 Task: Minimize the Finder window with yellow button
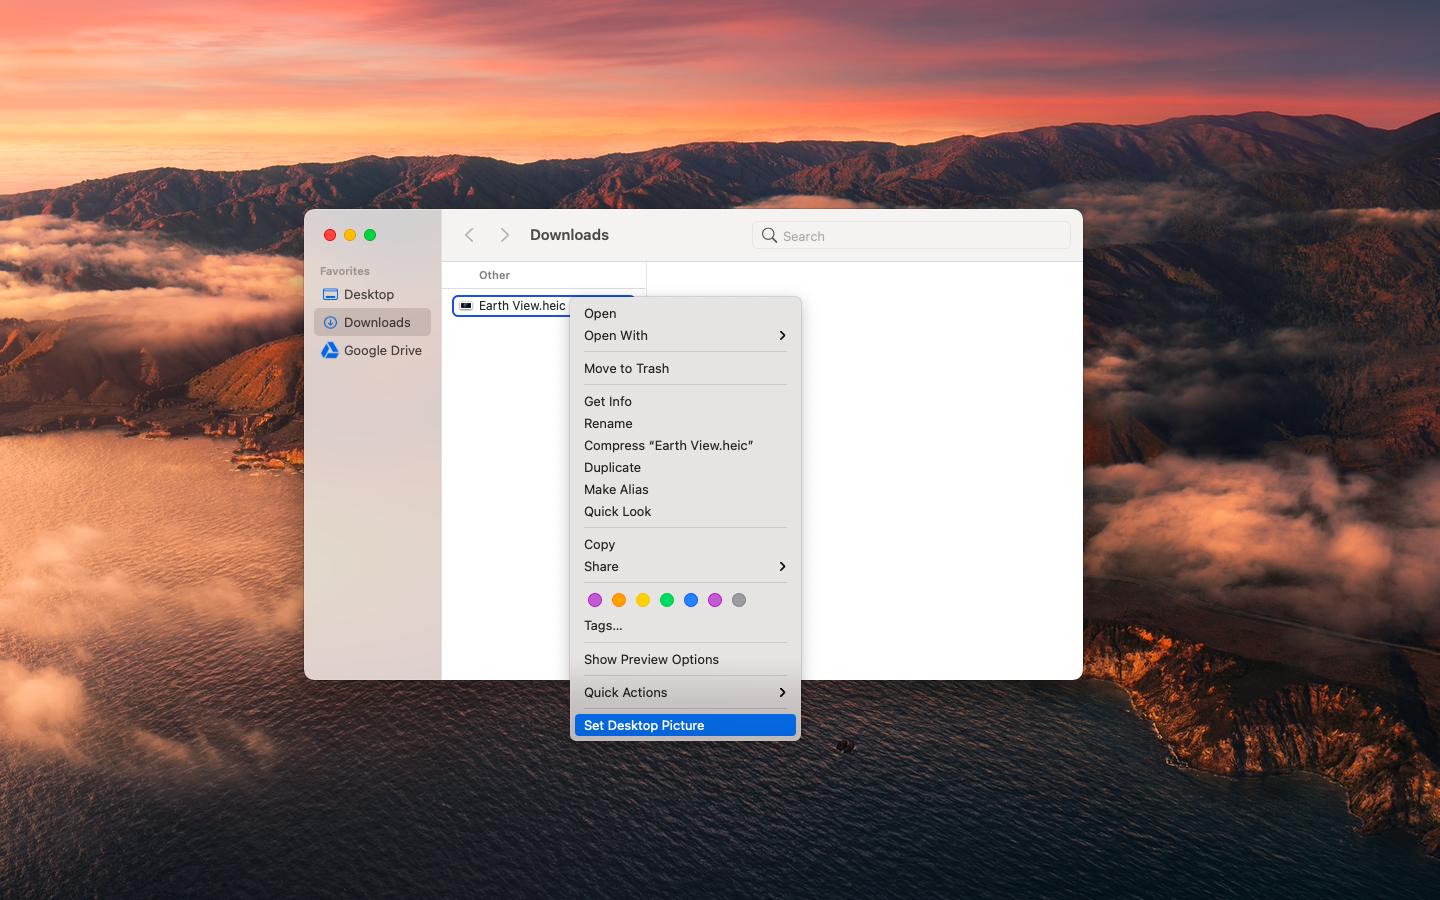350,235
